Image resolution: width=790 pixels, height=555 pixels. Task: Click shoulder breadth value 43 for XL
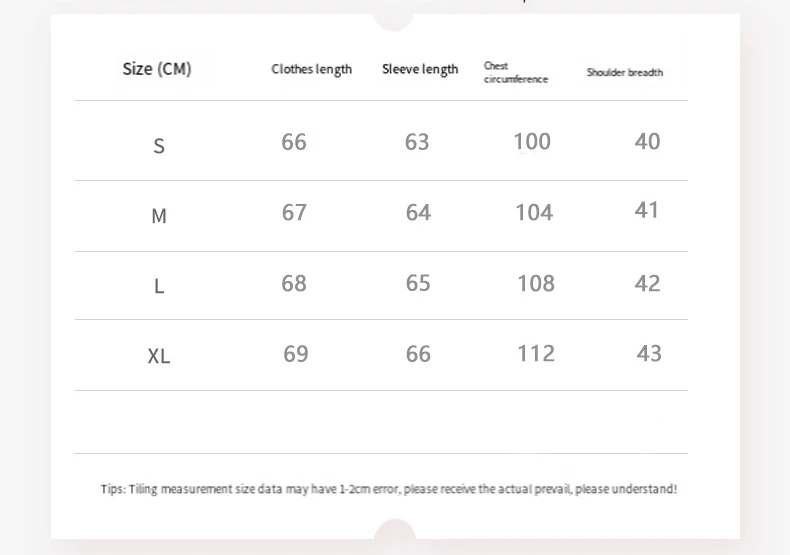pyautogui.click(x=649, y=353)
